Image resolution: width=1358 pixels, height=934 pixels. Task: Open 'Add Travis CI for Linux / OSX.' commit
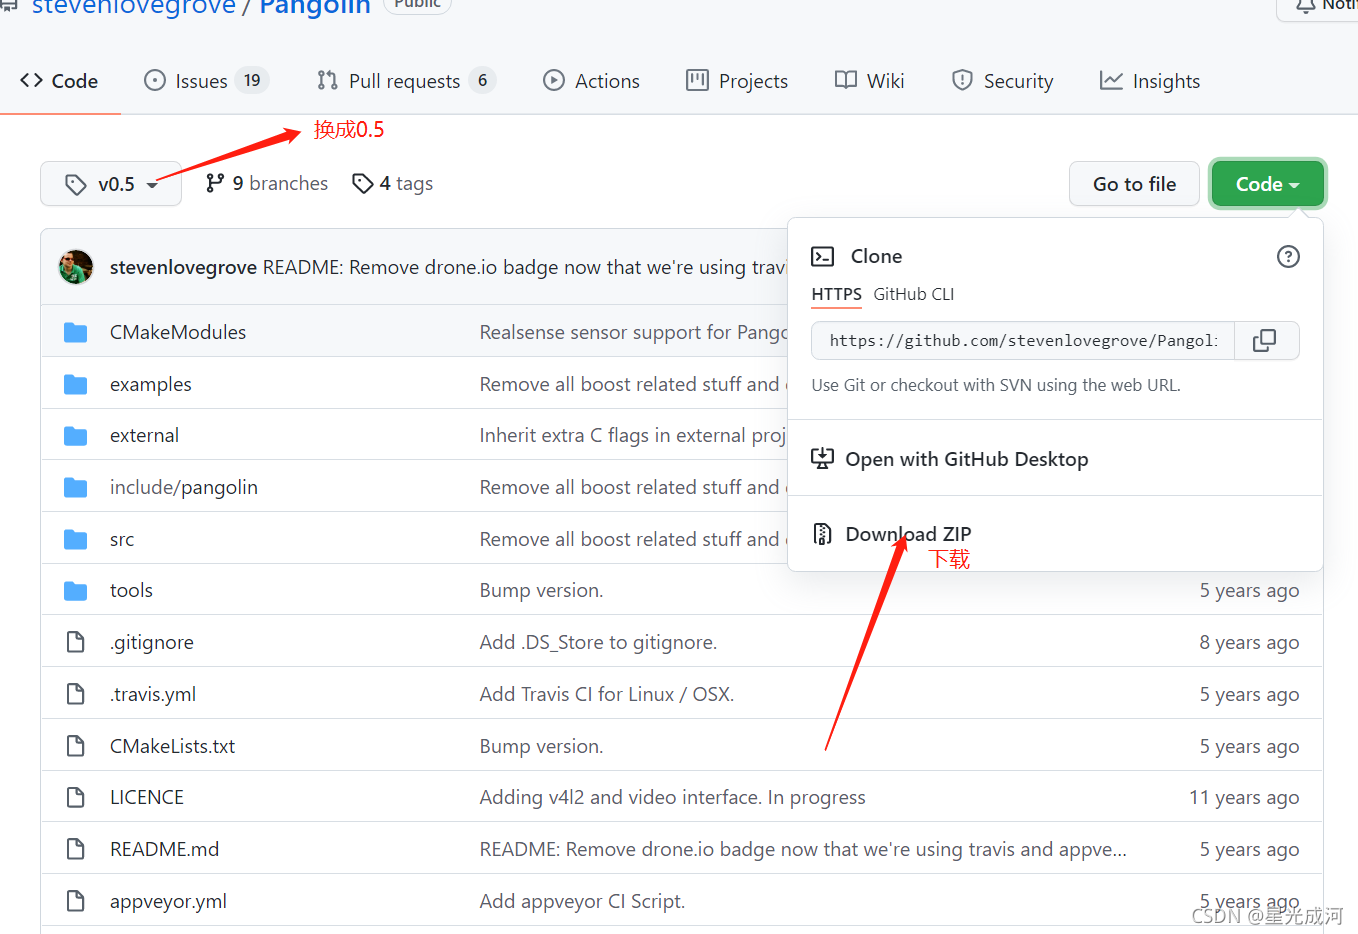click(x=607, y=694)
